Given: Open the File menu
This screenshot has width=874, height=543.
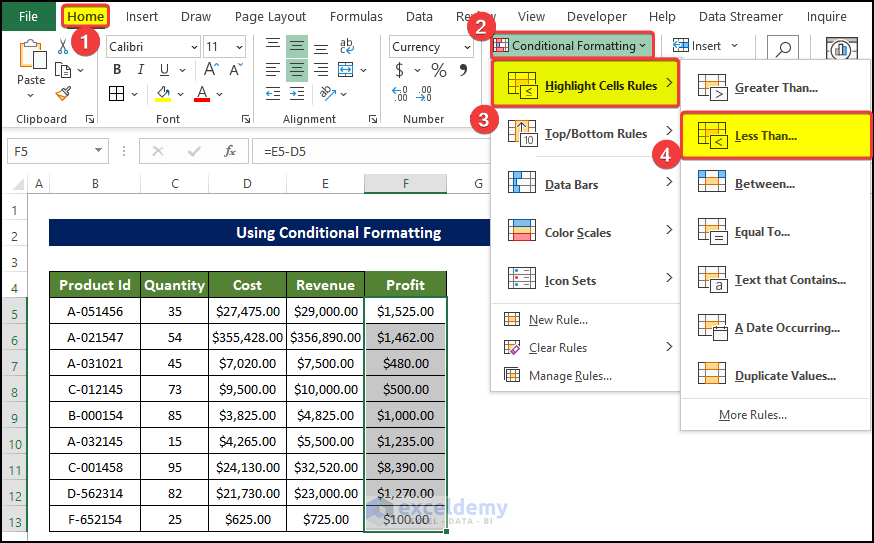Looking at the screenshot, I should click(x=28, y=16).
